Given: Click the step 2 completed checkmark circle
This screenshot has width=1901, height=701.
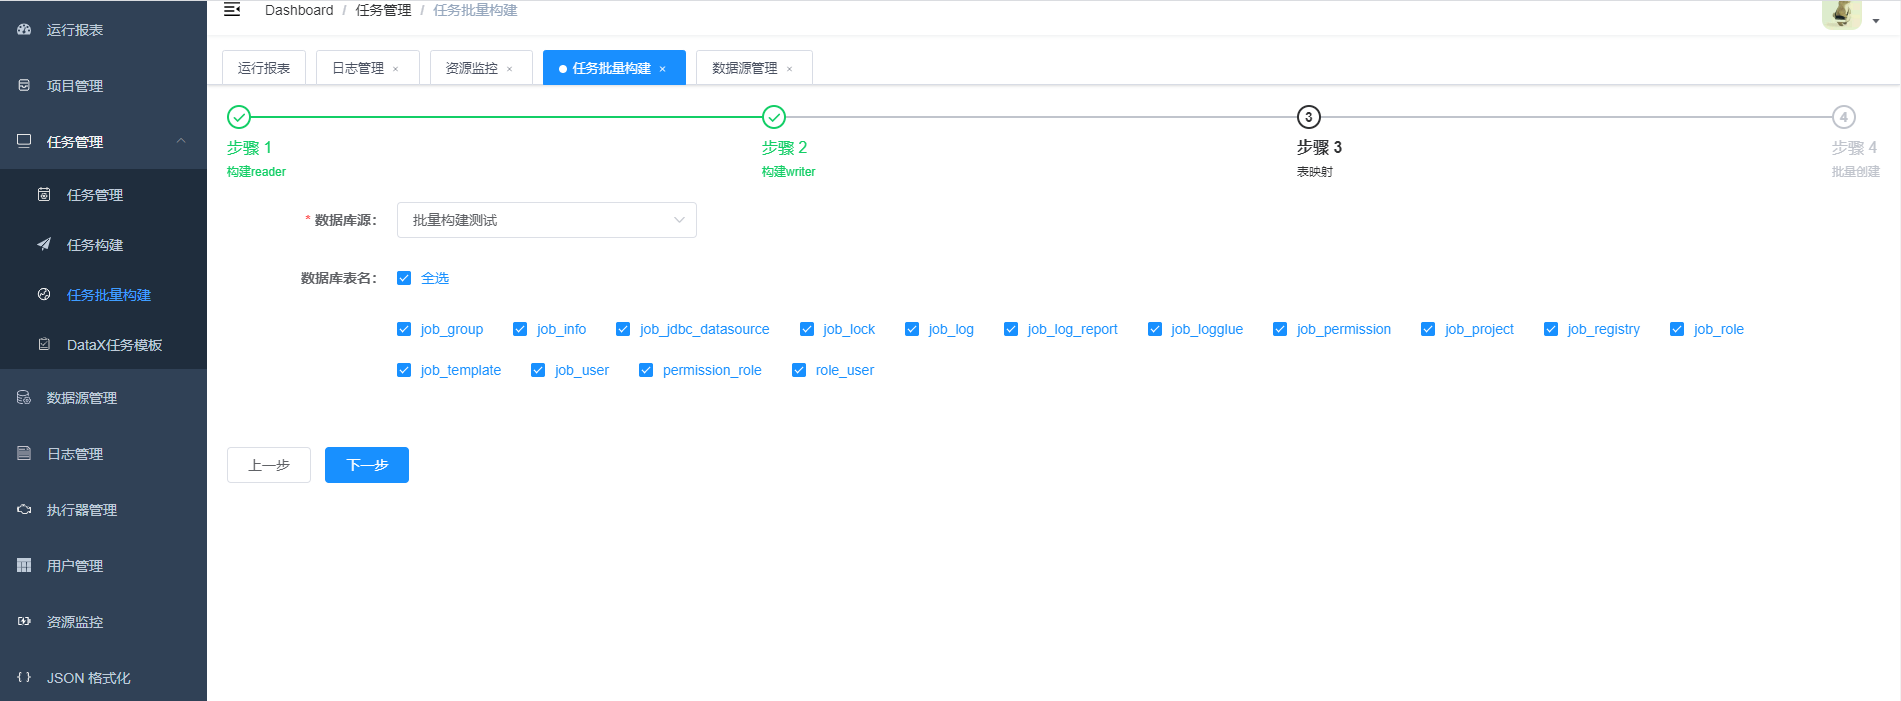Looking at the screenshot, I should coord(774,117).
